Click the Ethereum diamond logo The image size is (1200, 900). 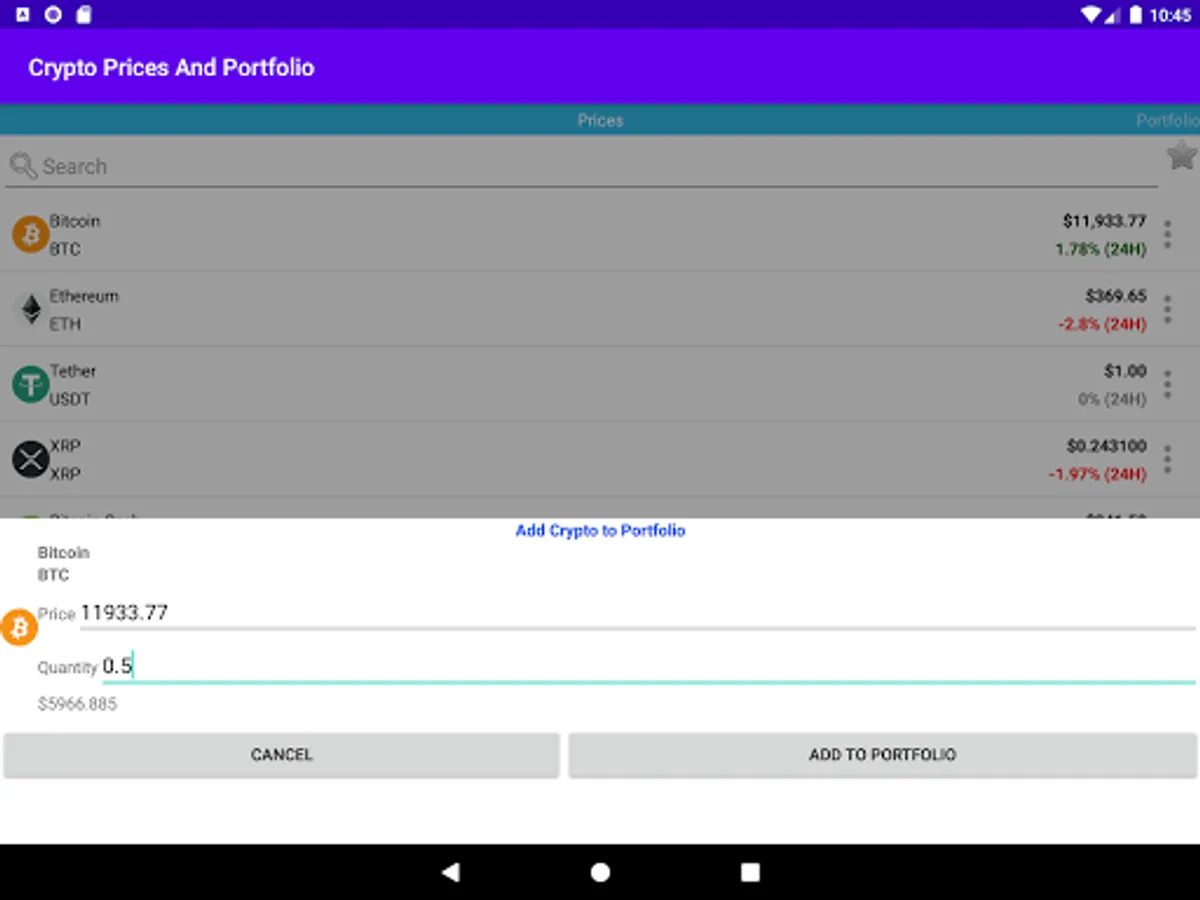click(31, 309)
